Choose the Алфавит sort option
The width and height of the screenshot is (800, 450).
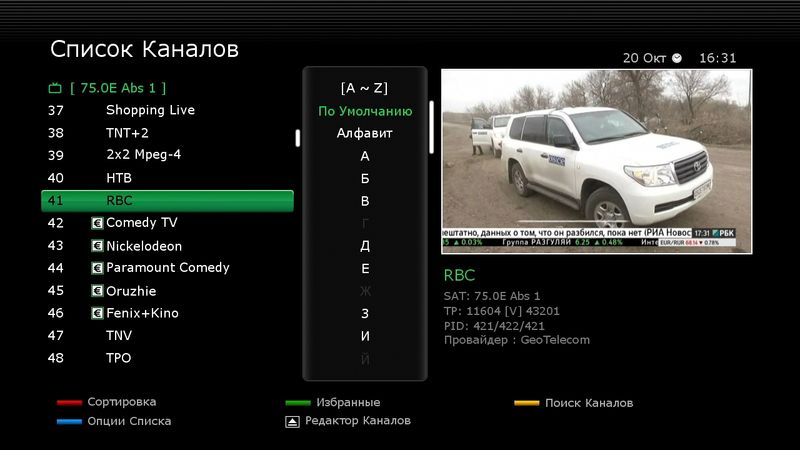click(x=365, y=133)
